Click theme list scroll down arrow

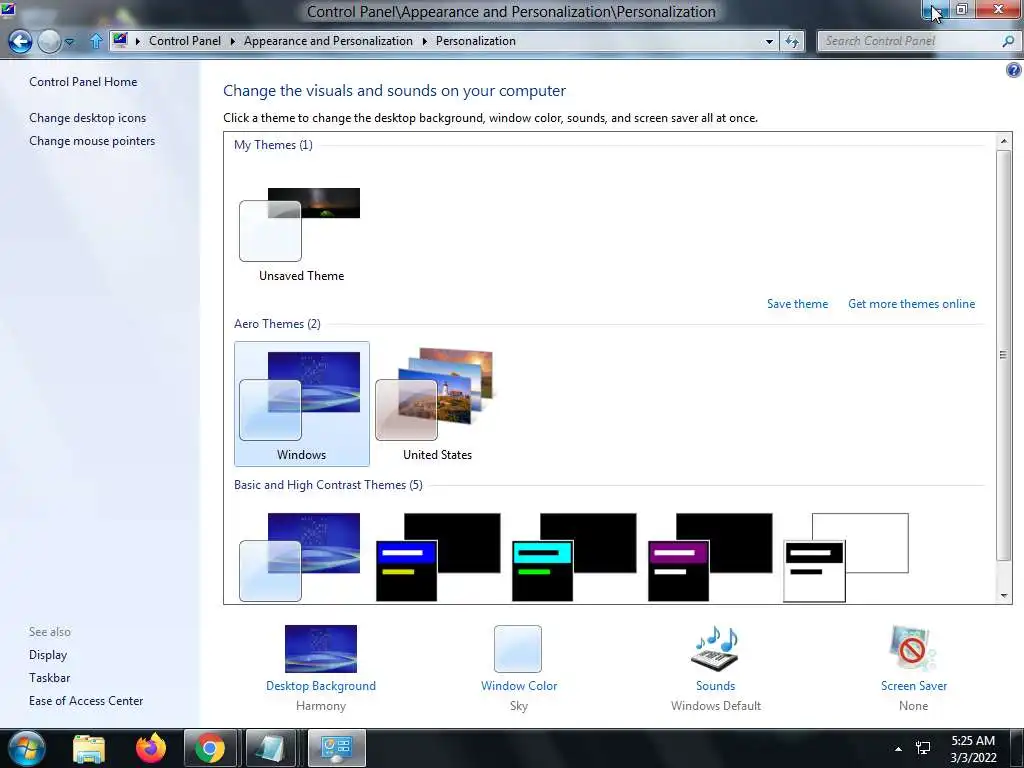pos(1004,596)
